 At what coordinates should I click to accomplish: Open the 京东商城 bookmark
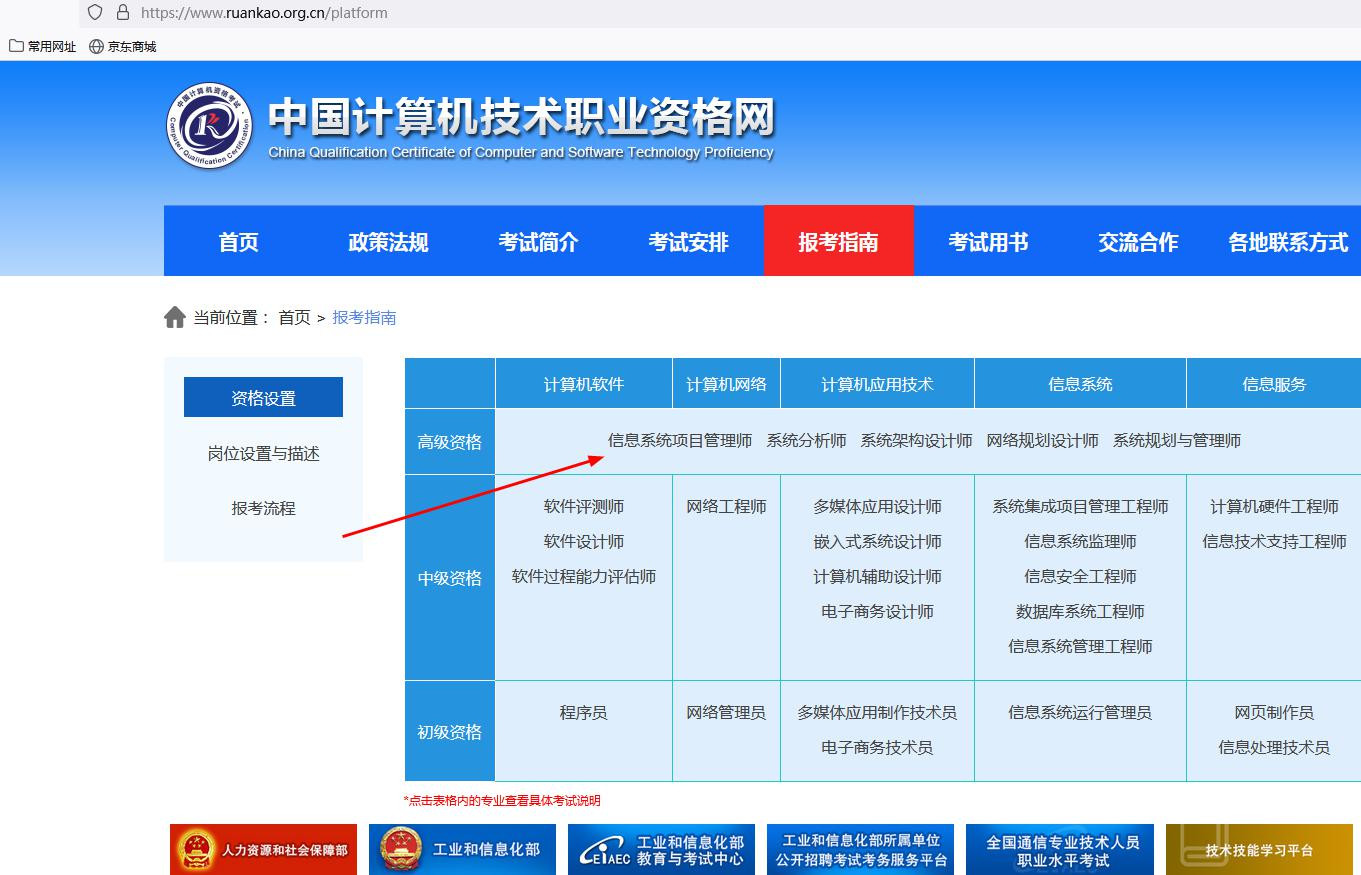[x=122, y=46]
